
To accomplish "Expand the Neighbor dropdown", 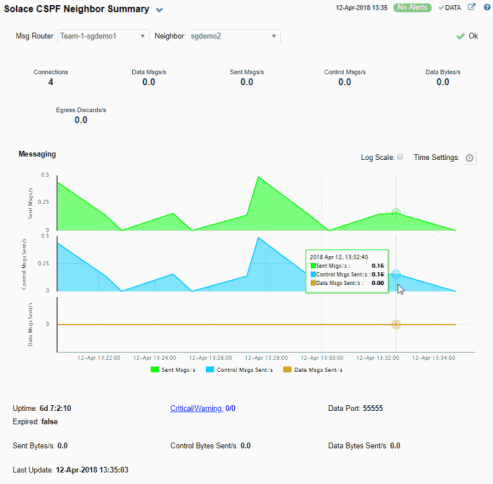I will click(x=235, y=36).
